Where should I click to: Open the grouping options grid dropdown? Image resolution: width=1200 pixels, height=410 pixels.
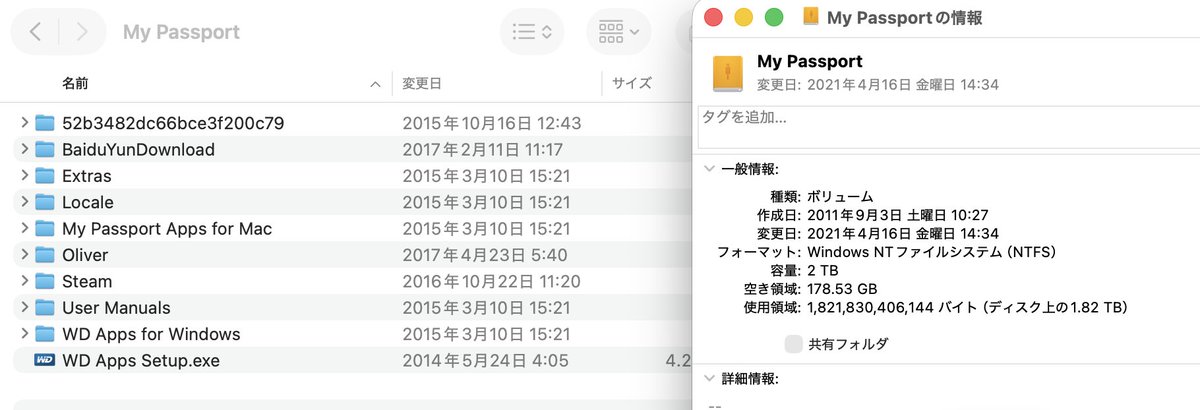tap(619, 32)
